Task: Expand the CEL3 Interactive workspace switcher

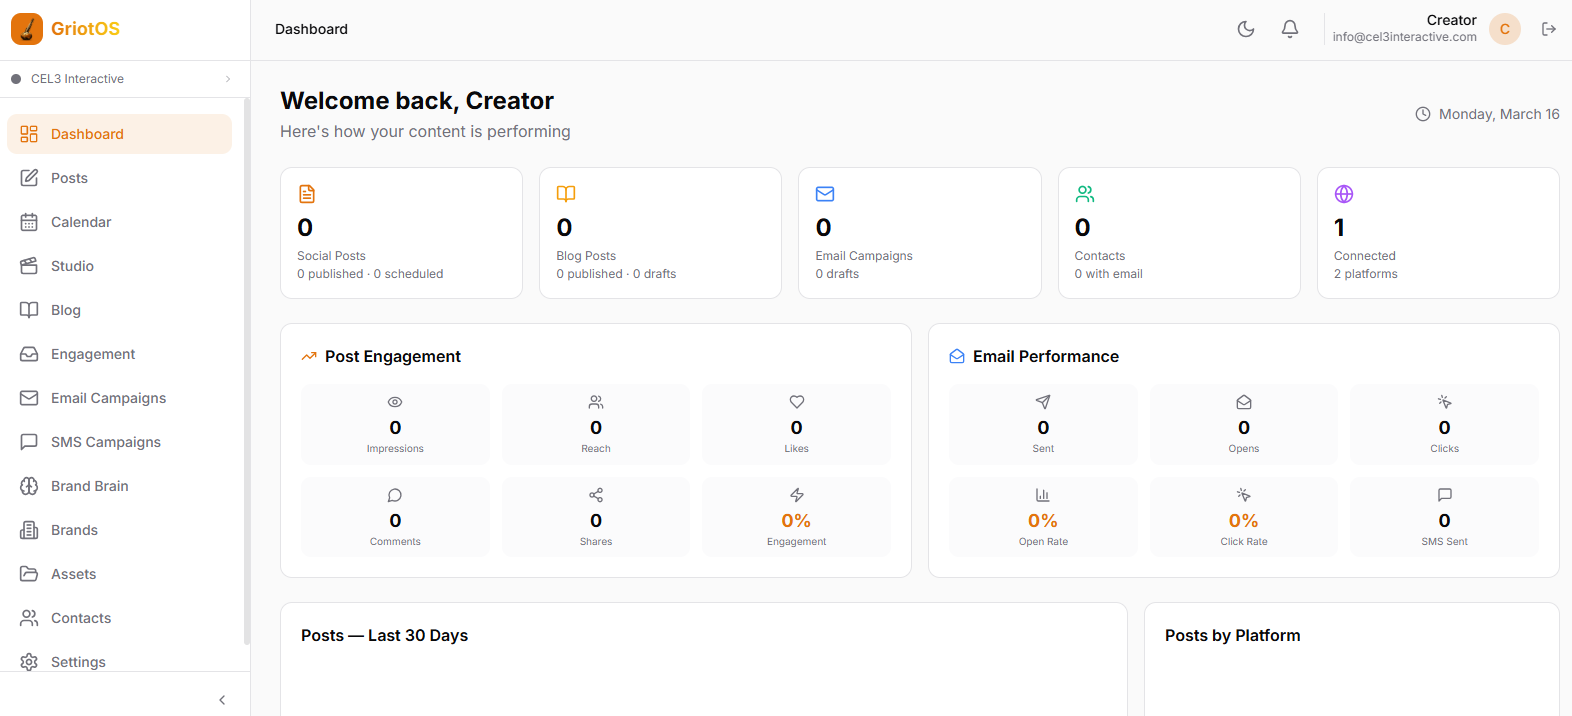Action: [x=120, y=79]
